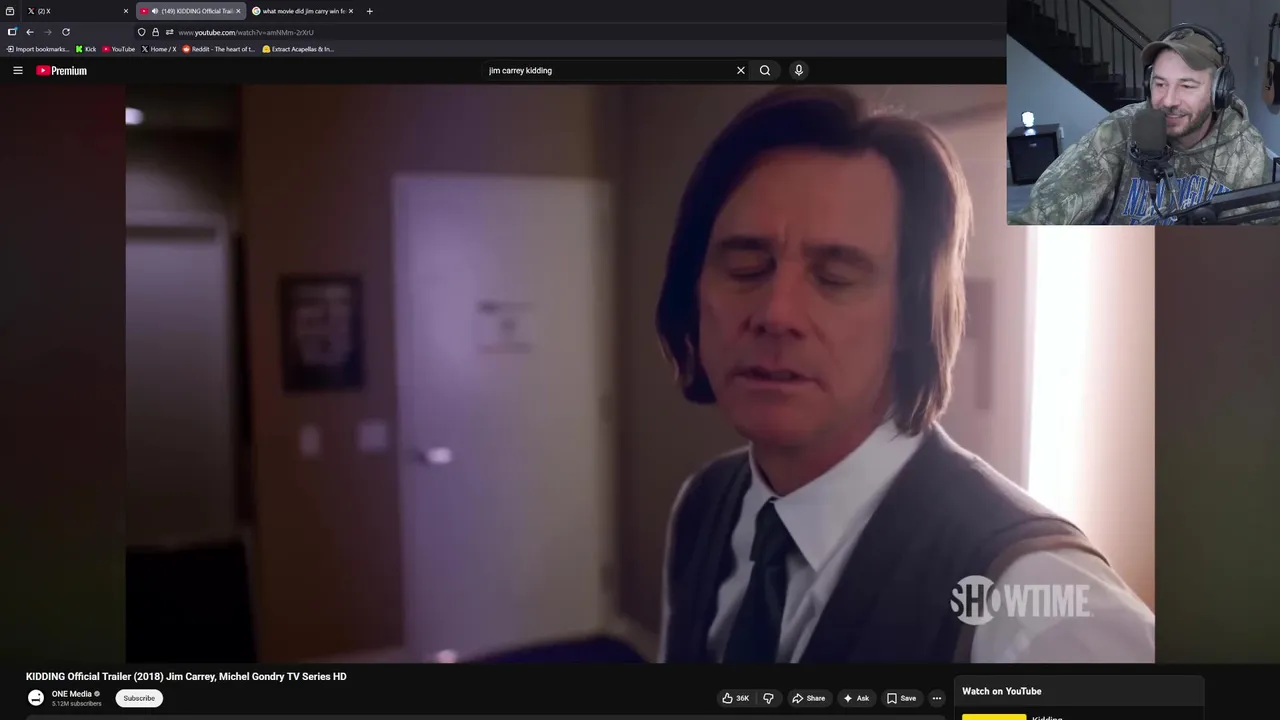This screenshot has height=720, width=1280.
Task: Start voice search with microphone icon
Action: (798, 70)
